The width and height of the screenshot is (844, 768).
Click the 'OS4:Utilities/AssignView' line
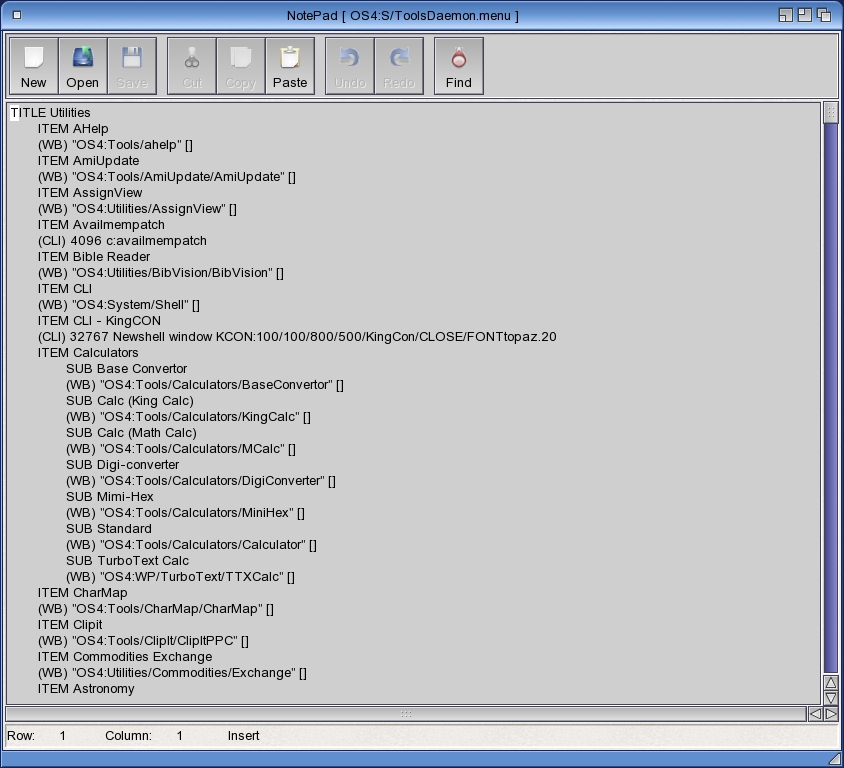(137, 209)
